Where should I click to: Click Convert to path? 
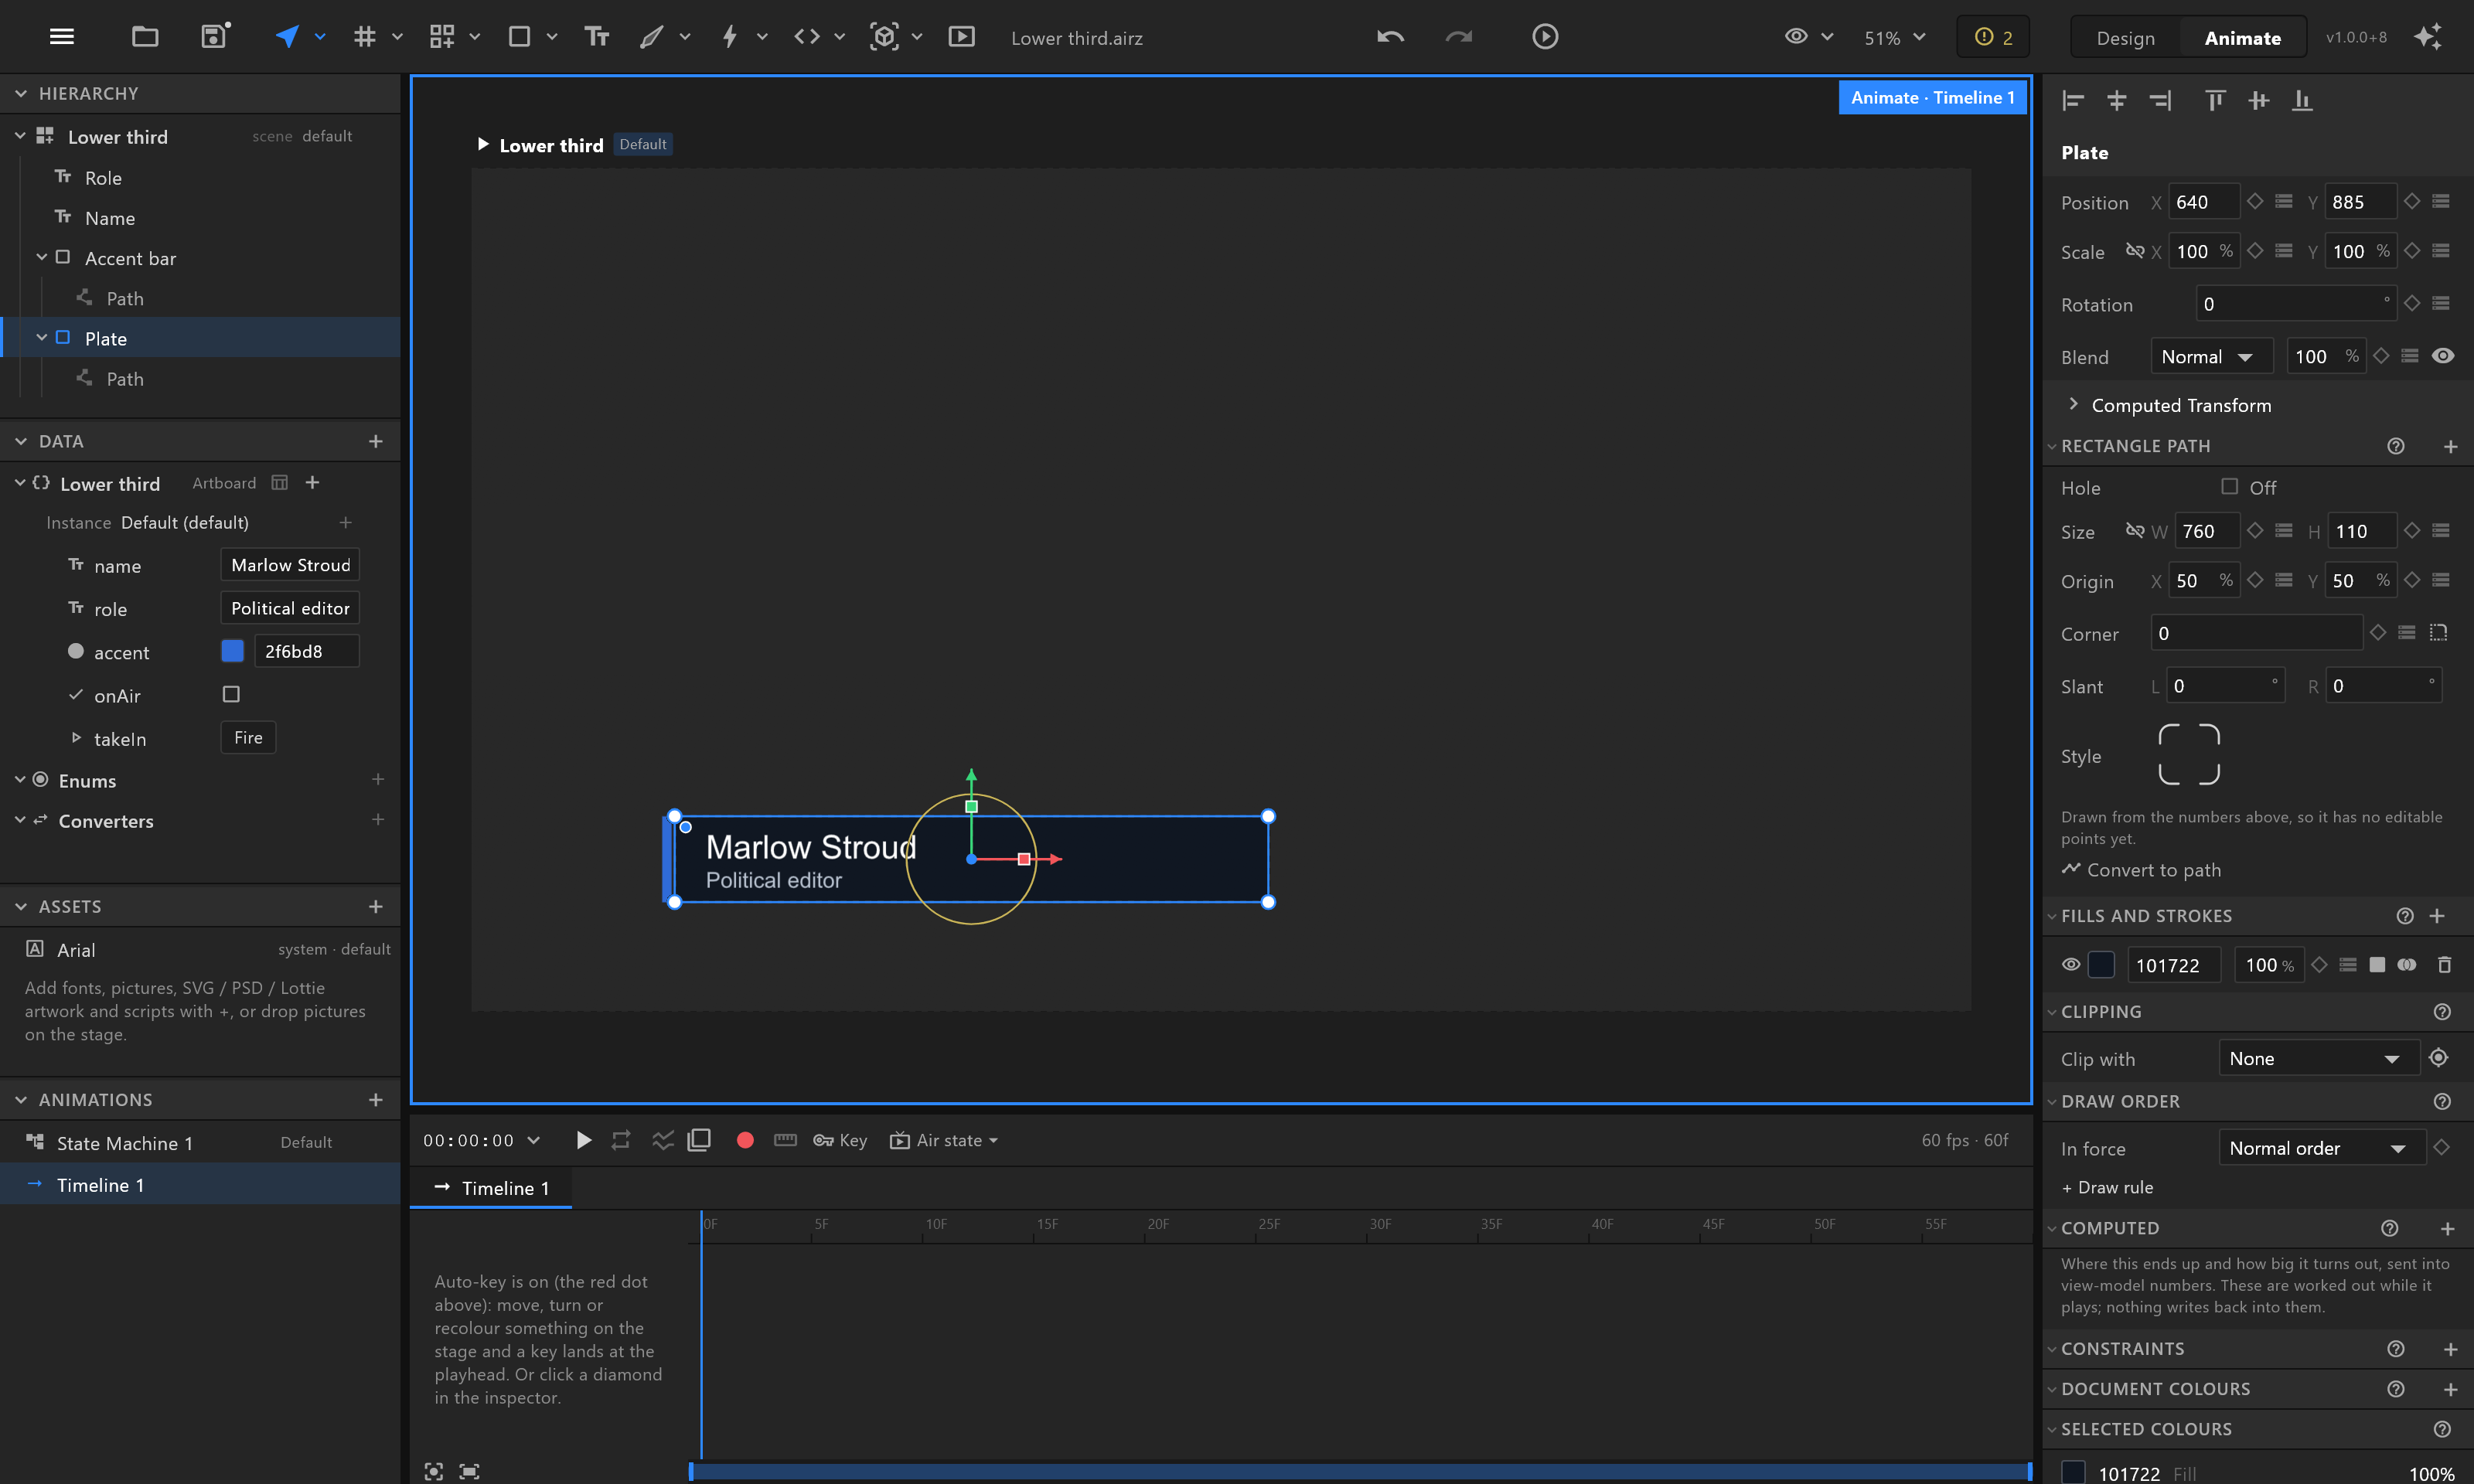2141,869
